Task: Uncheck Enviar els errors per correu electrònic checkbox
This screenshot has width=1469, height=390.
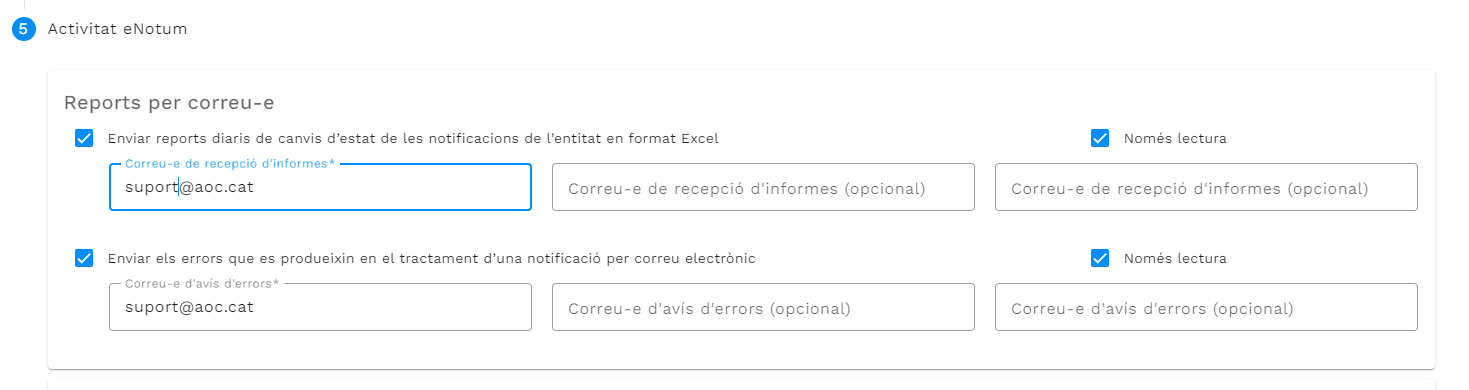Action: click(84, 258)
